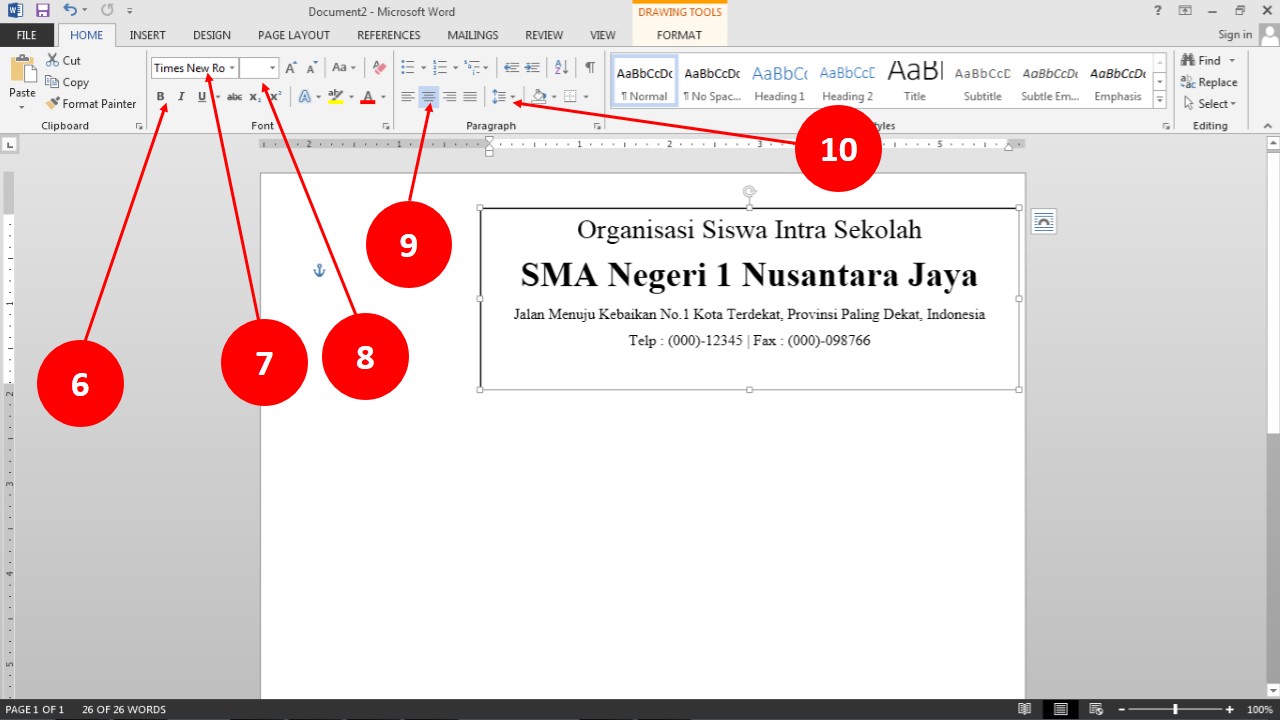
Task: Switch to the INSERT ribbon tab
Action: click(x=147, y=34)
